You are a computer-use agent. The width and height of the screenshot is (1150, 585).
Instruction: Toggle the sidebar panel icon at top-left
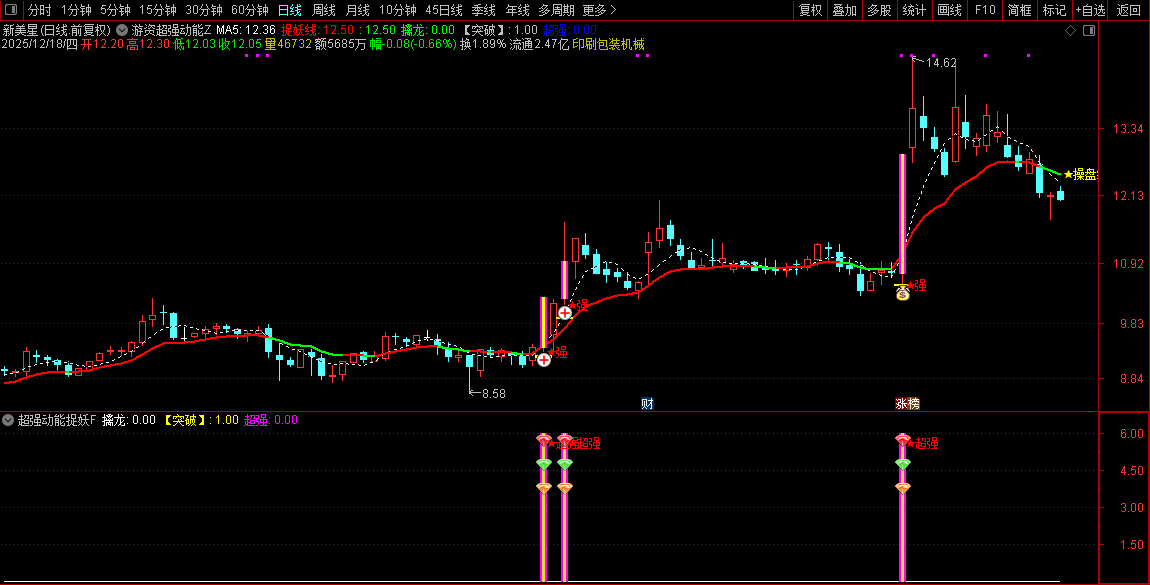11,10
